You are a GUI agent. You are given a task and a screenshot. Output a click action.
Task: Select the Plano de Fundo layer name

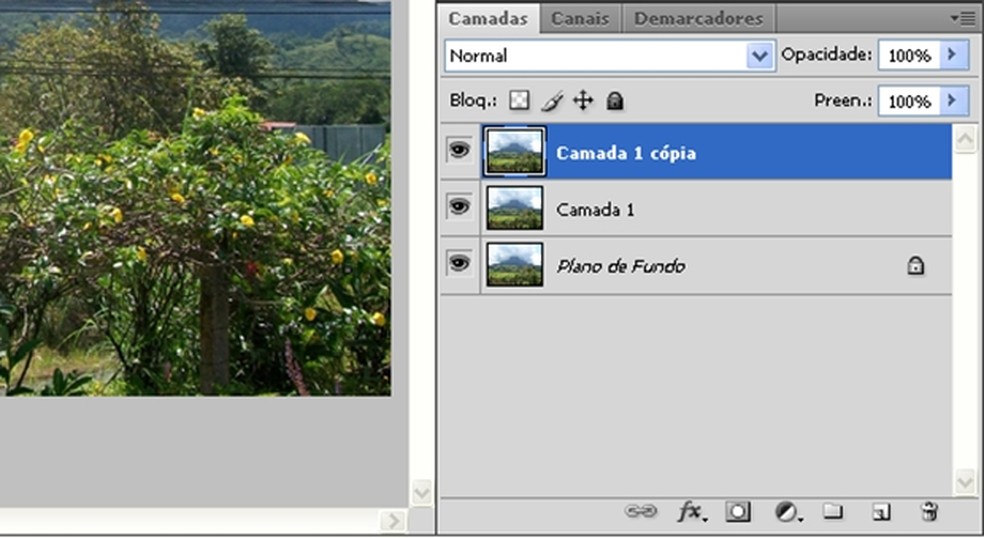tap(621, 266)
